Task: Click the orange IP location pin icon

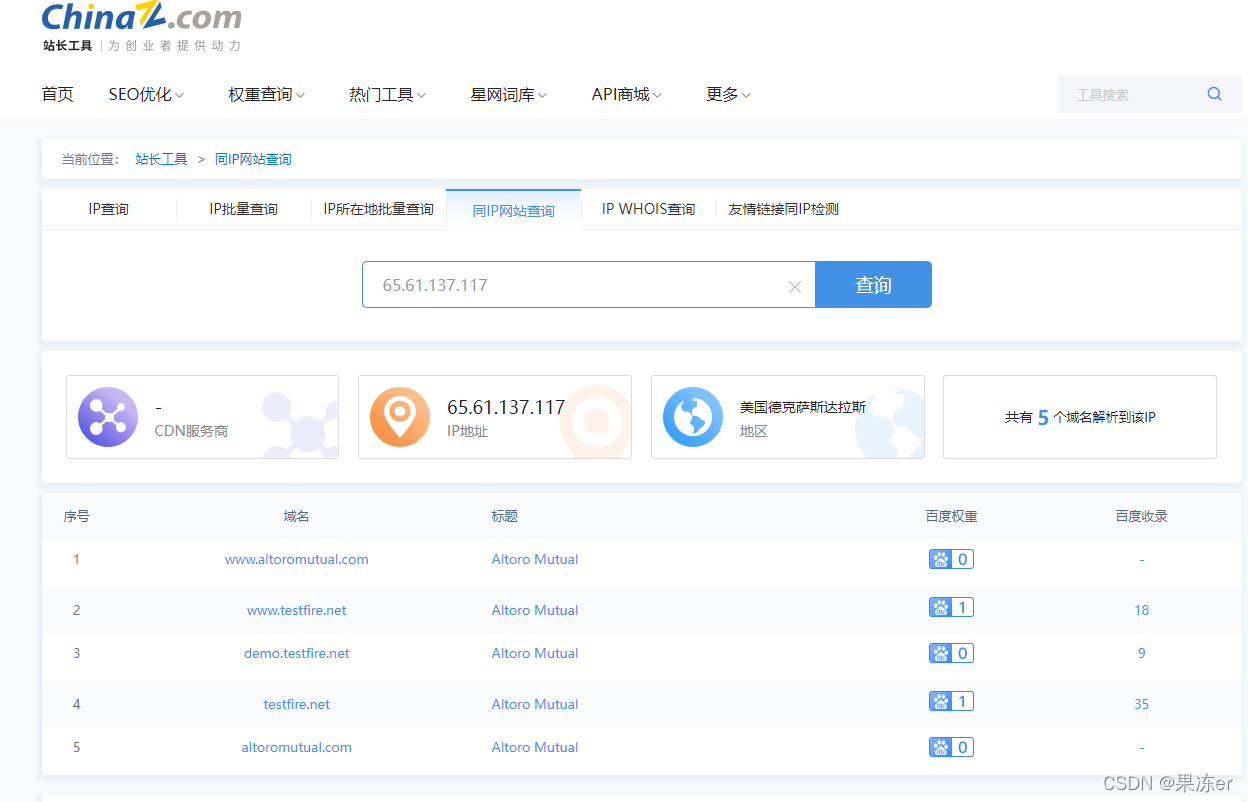Action: coord(400,417)
